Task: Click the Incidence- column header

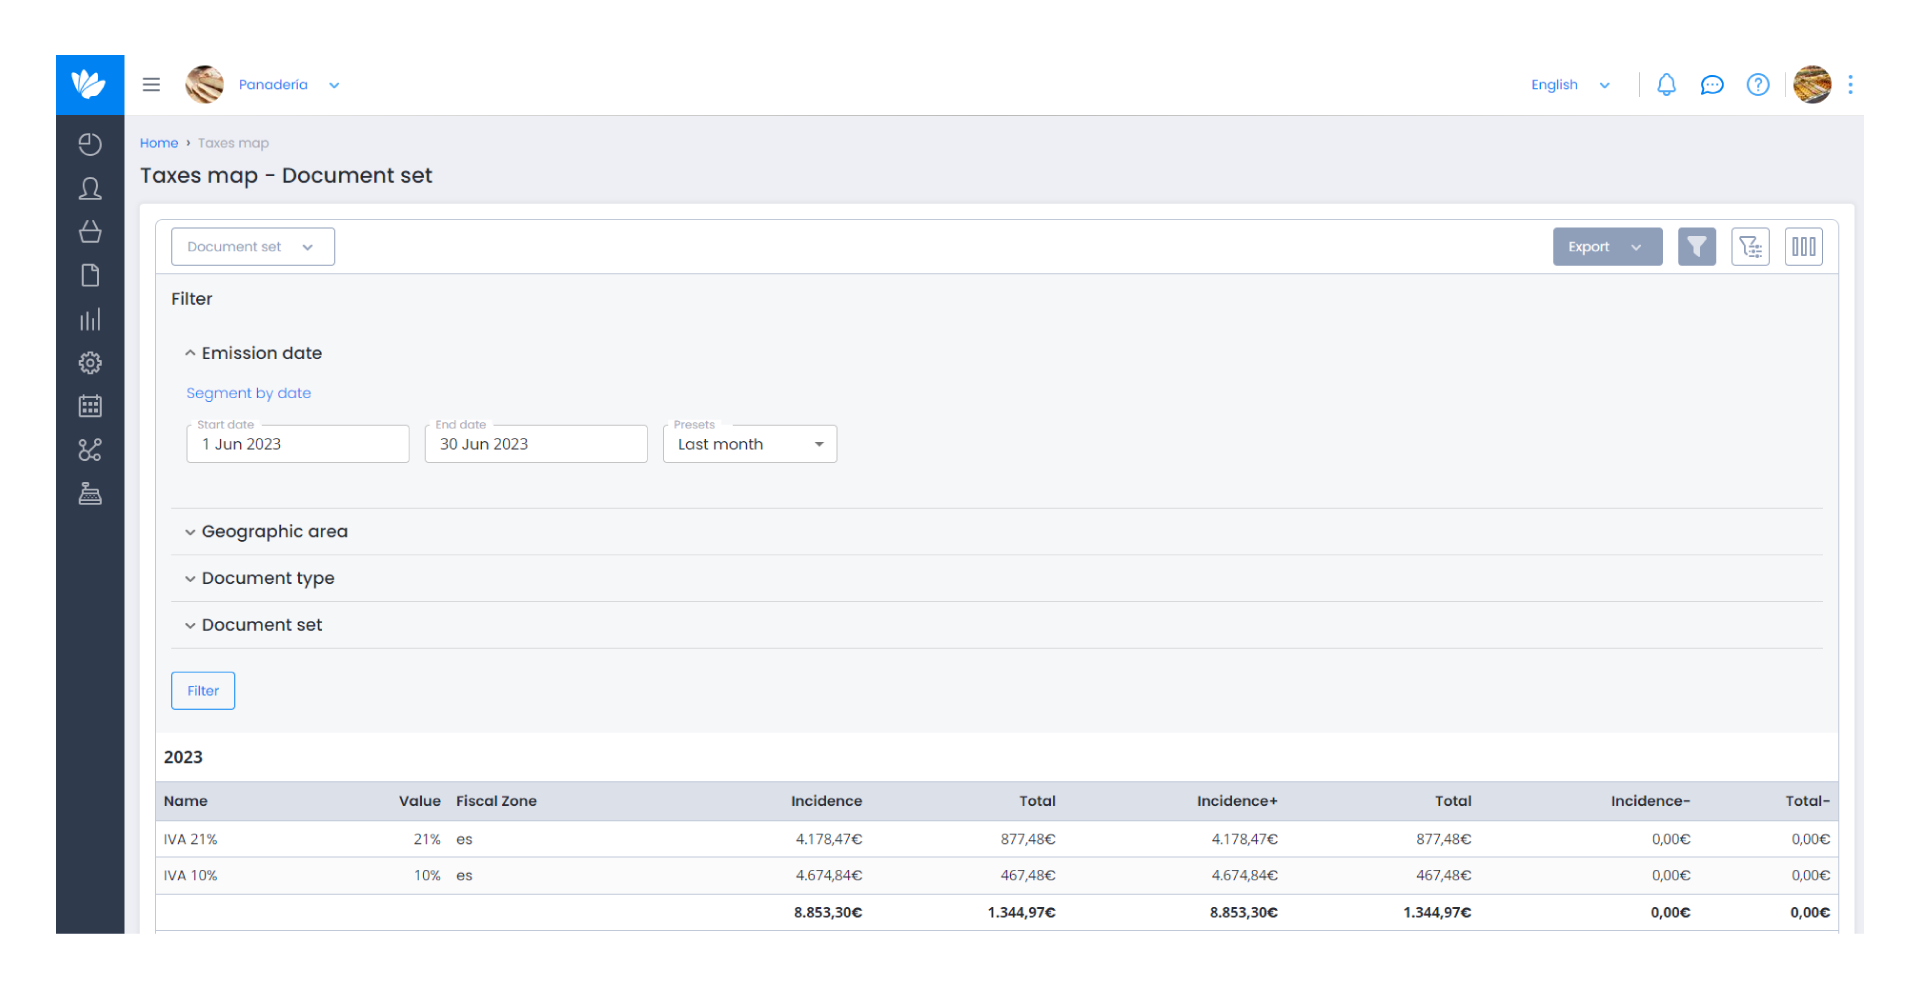Action: pyautogui.click(x=1650, y=801)
